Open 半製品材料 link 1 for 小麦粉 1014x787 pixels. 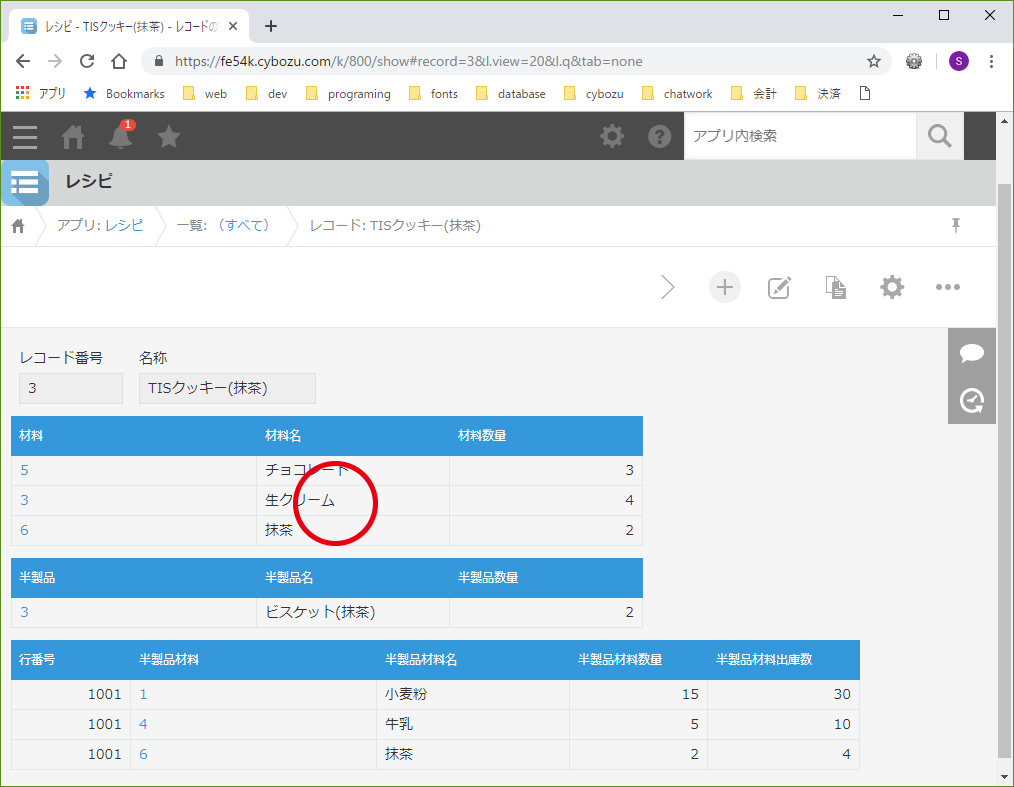[x=143, y=694]
